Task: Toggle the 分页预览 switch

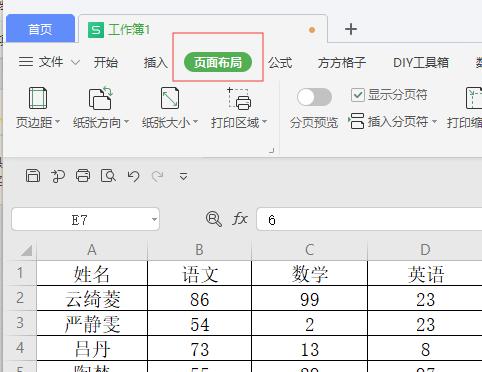Action: [x=314, y=97]
